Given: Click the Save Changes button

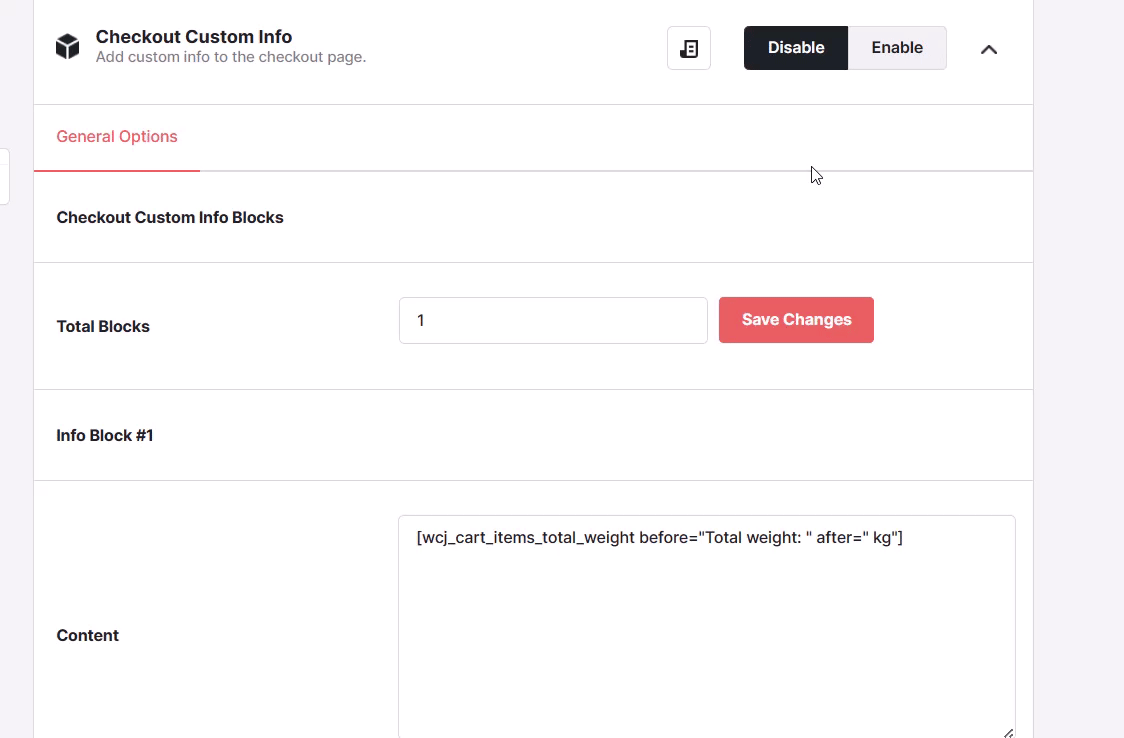Looking at the screenshot, I should pos(796,320).
